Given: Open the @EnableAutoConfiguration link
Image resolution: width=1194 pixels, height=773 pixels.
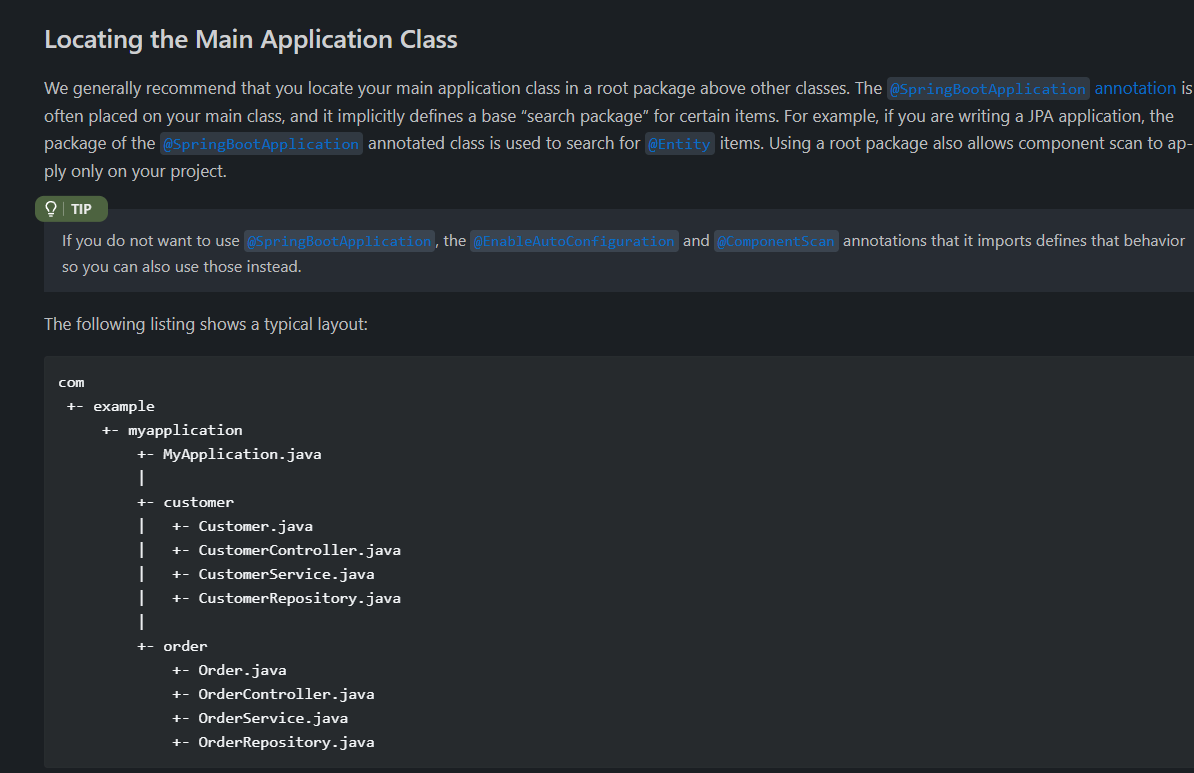Looking at the screenshot, I should [x=574, y=241].
